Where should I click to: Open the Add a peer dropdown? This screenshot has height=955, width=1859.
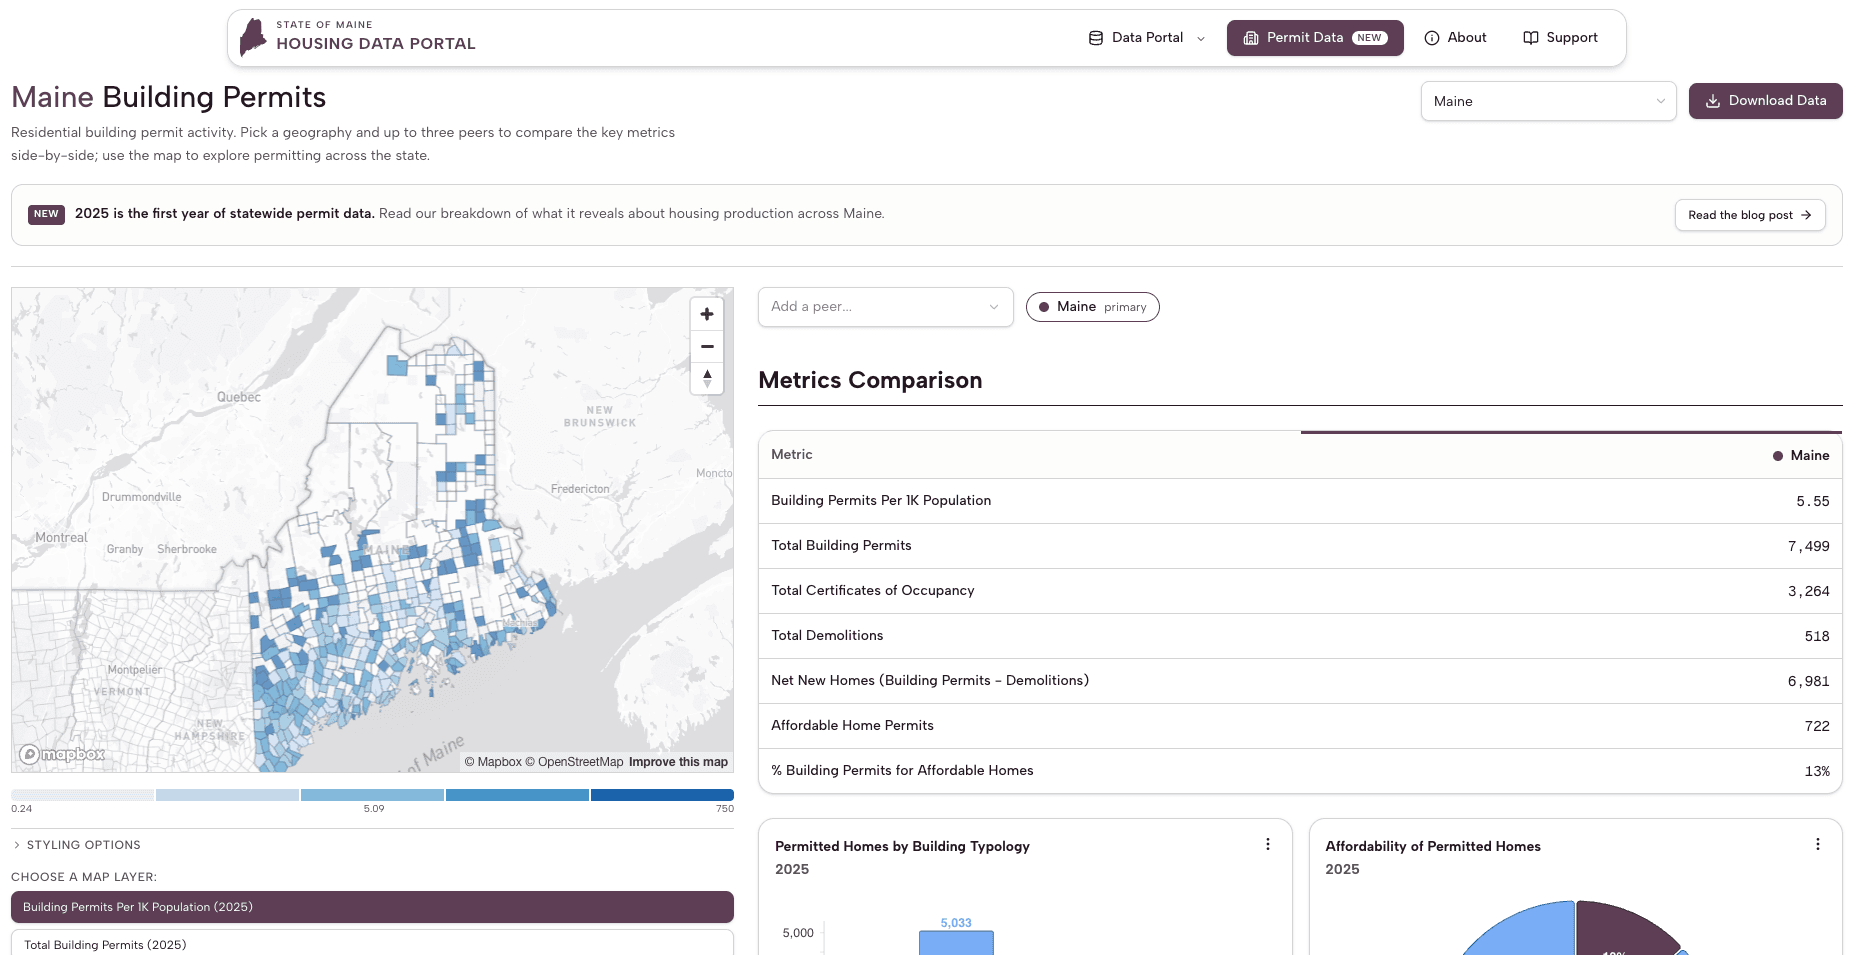click(x=885, y=307)
